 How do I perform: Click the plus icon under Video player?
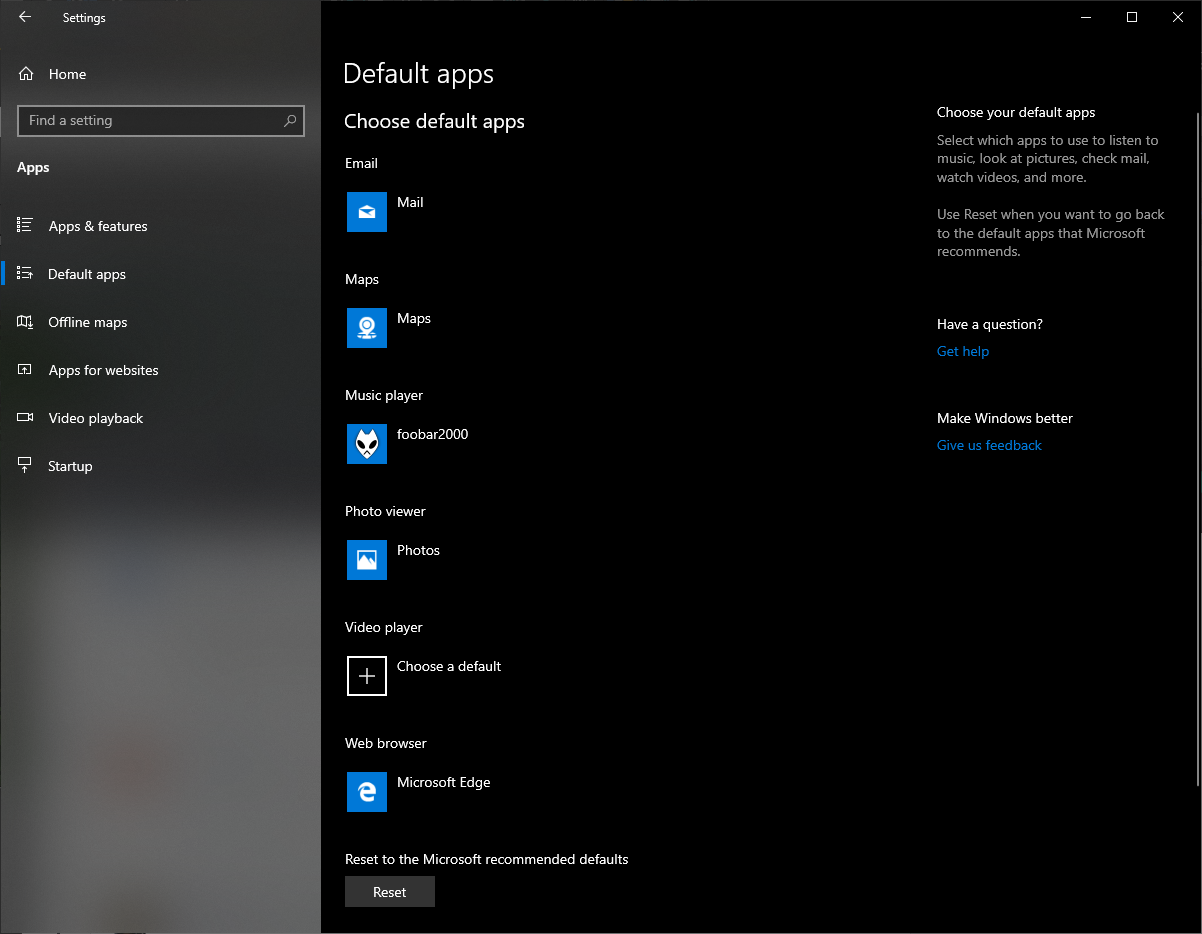pyautogui.click(x=367, y=676)
